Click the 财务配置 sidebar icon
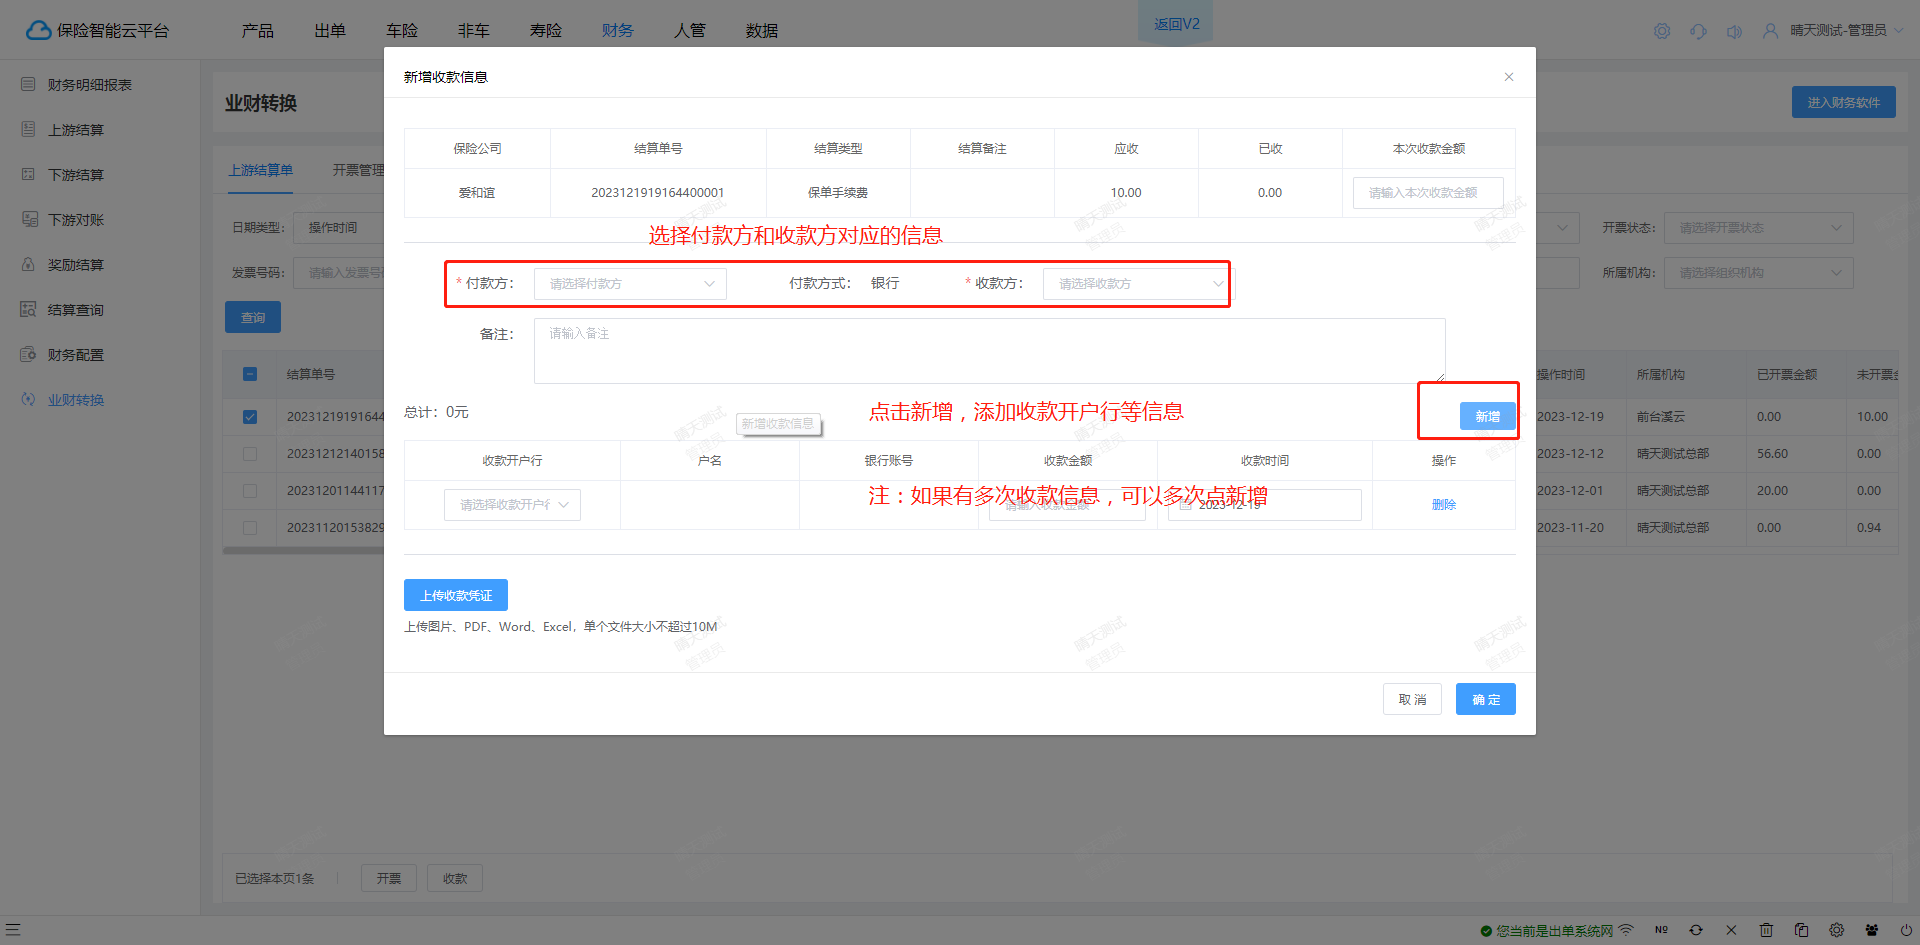The height and width of the screenshot is (945, 1920). (x=28, y=355)
